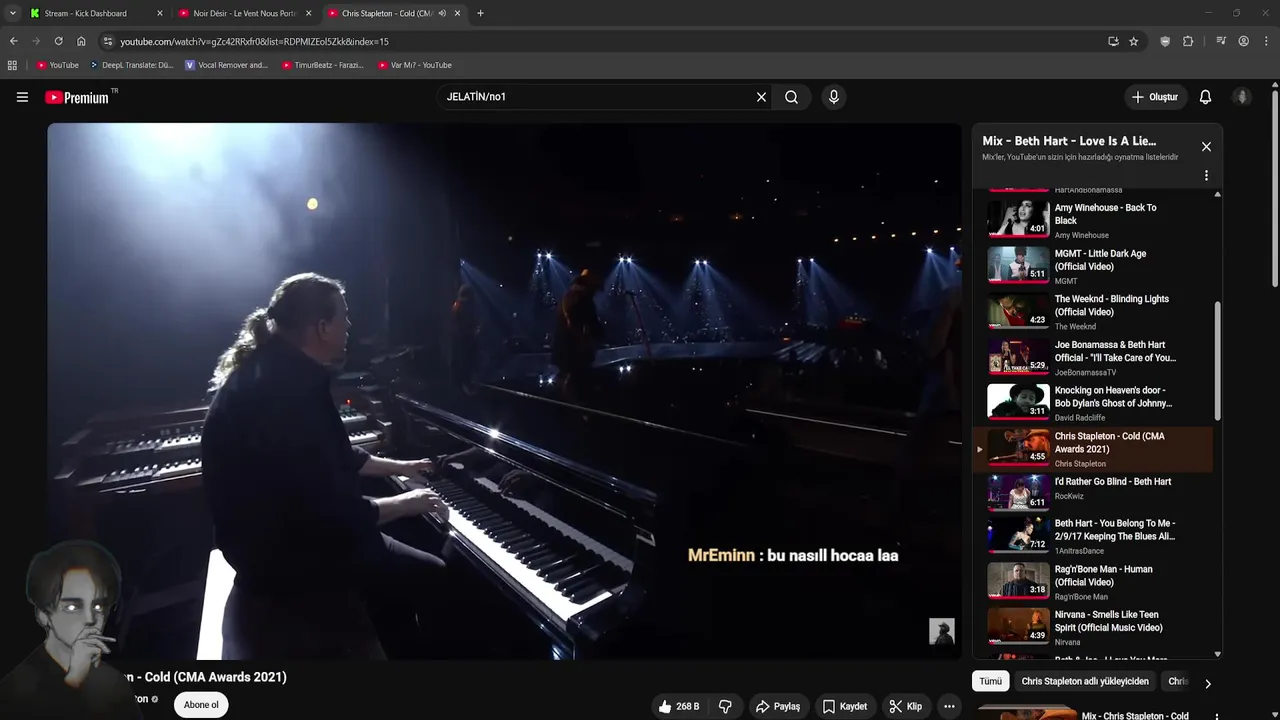Open the install/cast icon in address bar
Viewport: 1280px width, 720px height.
tap(1113, 41)
